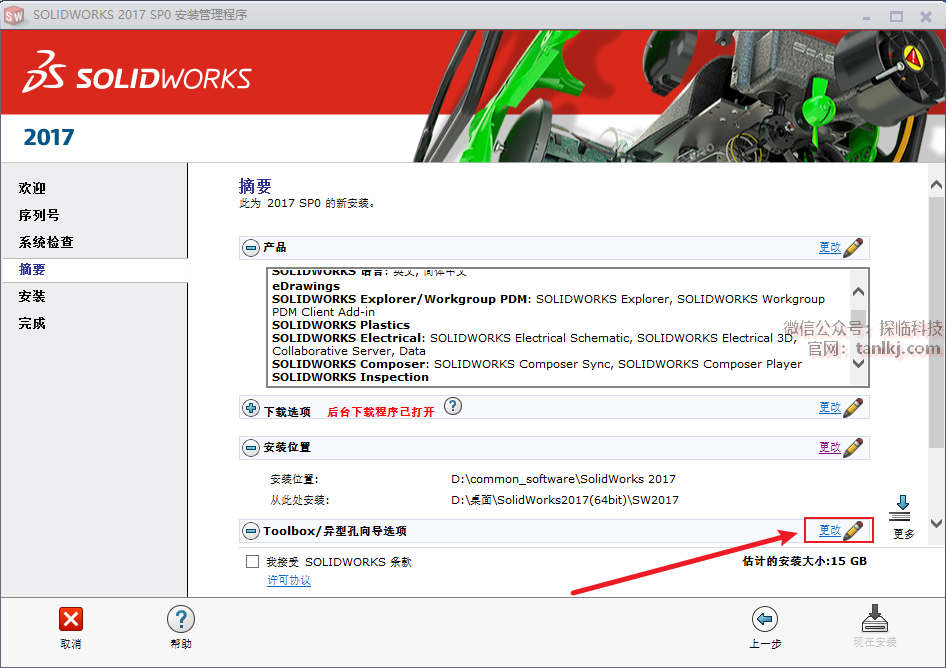
Task: Click the question mark help icon near 下载选项
Action: coord(453,406)
